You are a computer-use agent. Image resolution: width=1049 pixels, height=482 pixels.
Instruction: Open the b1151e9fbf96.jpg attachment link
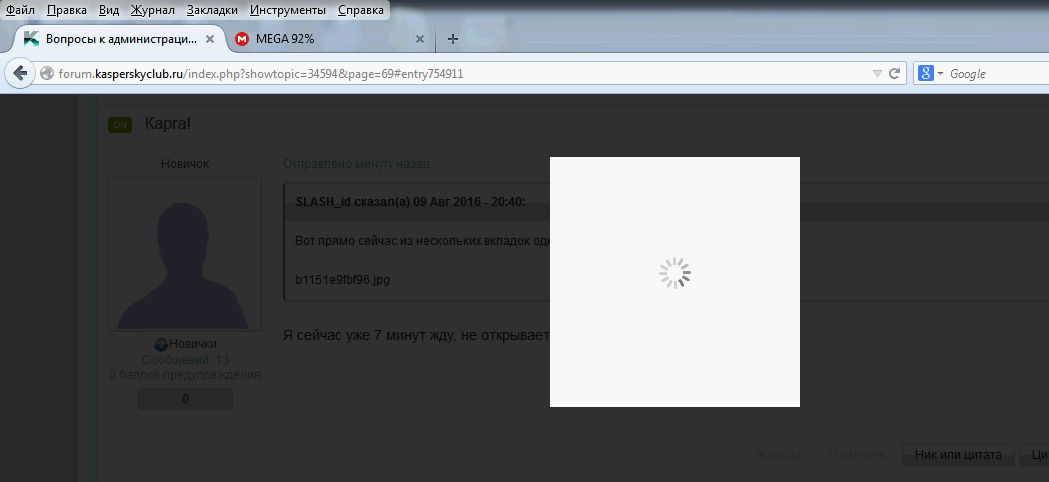[343, 279]
